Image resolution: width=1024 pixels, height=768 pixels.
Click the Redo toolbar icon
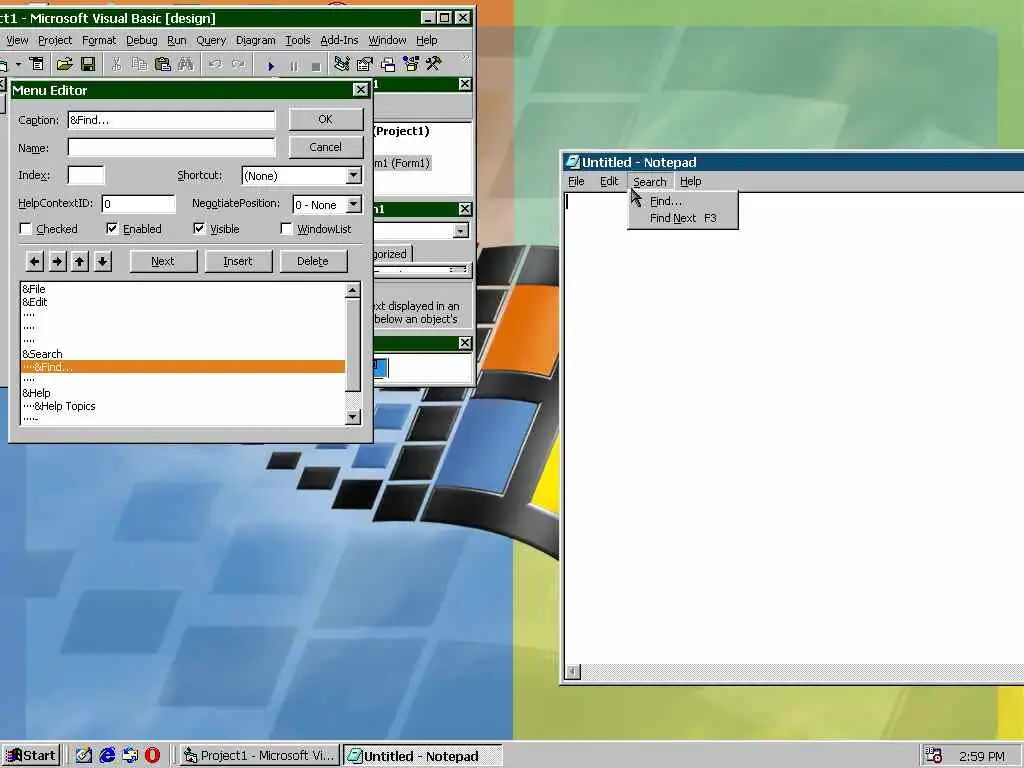point(238,64)
